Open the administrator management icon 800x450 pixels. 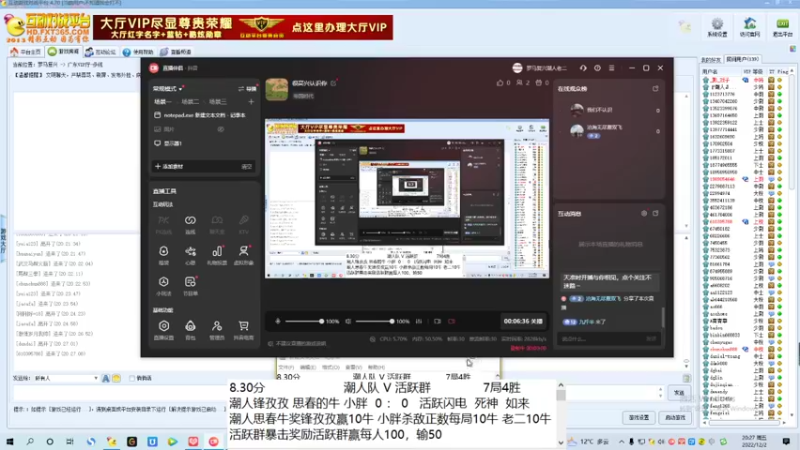point(217,326)
